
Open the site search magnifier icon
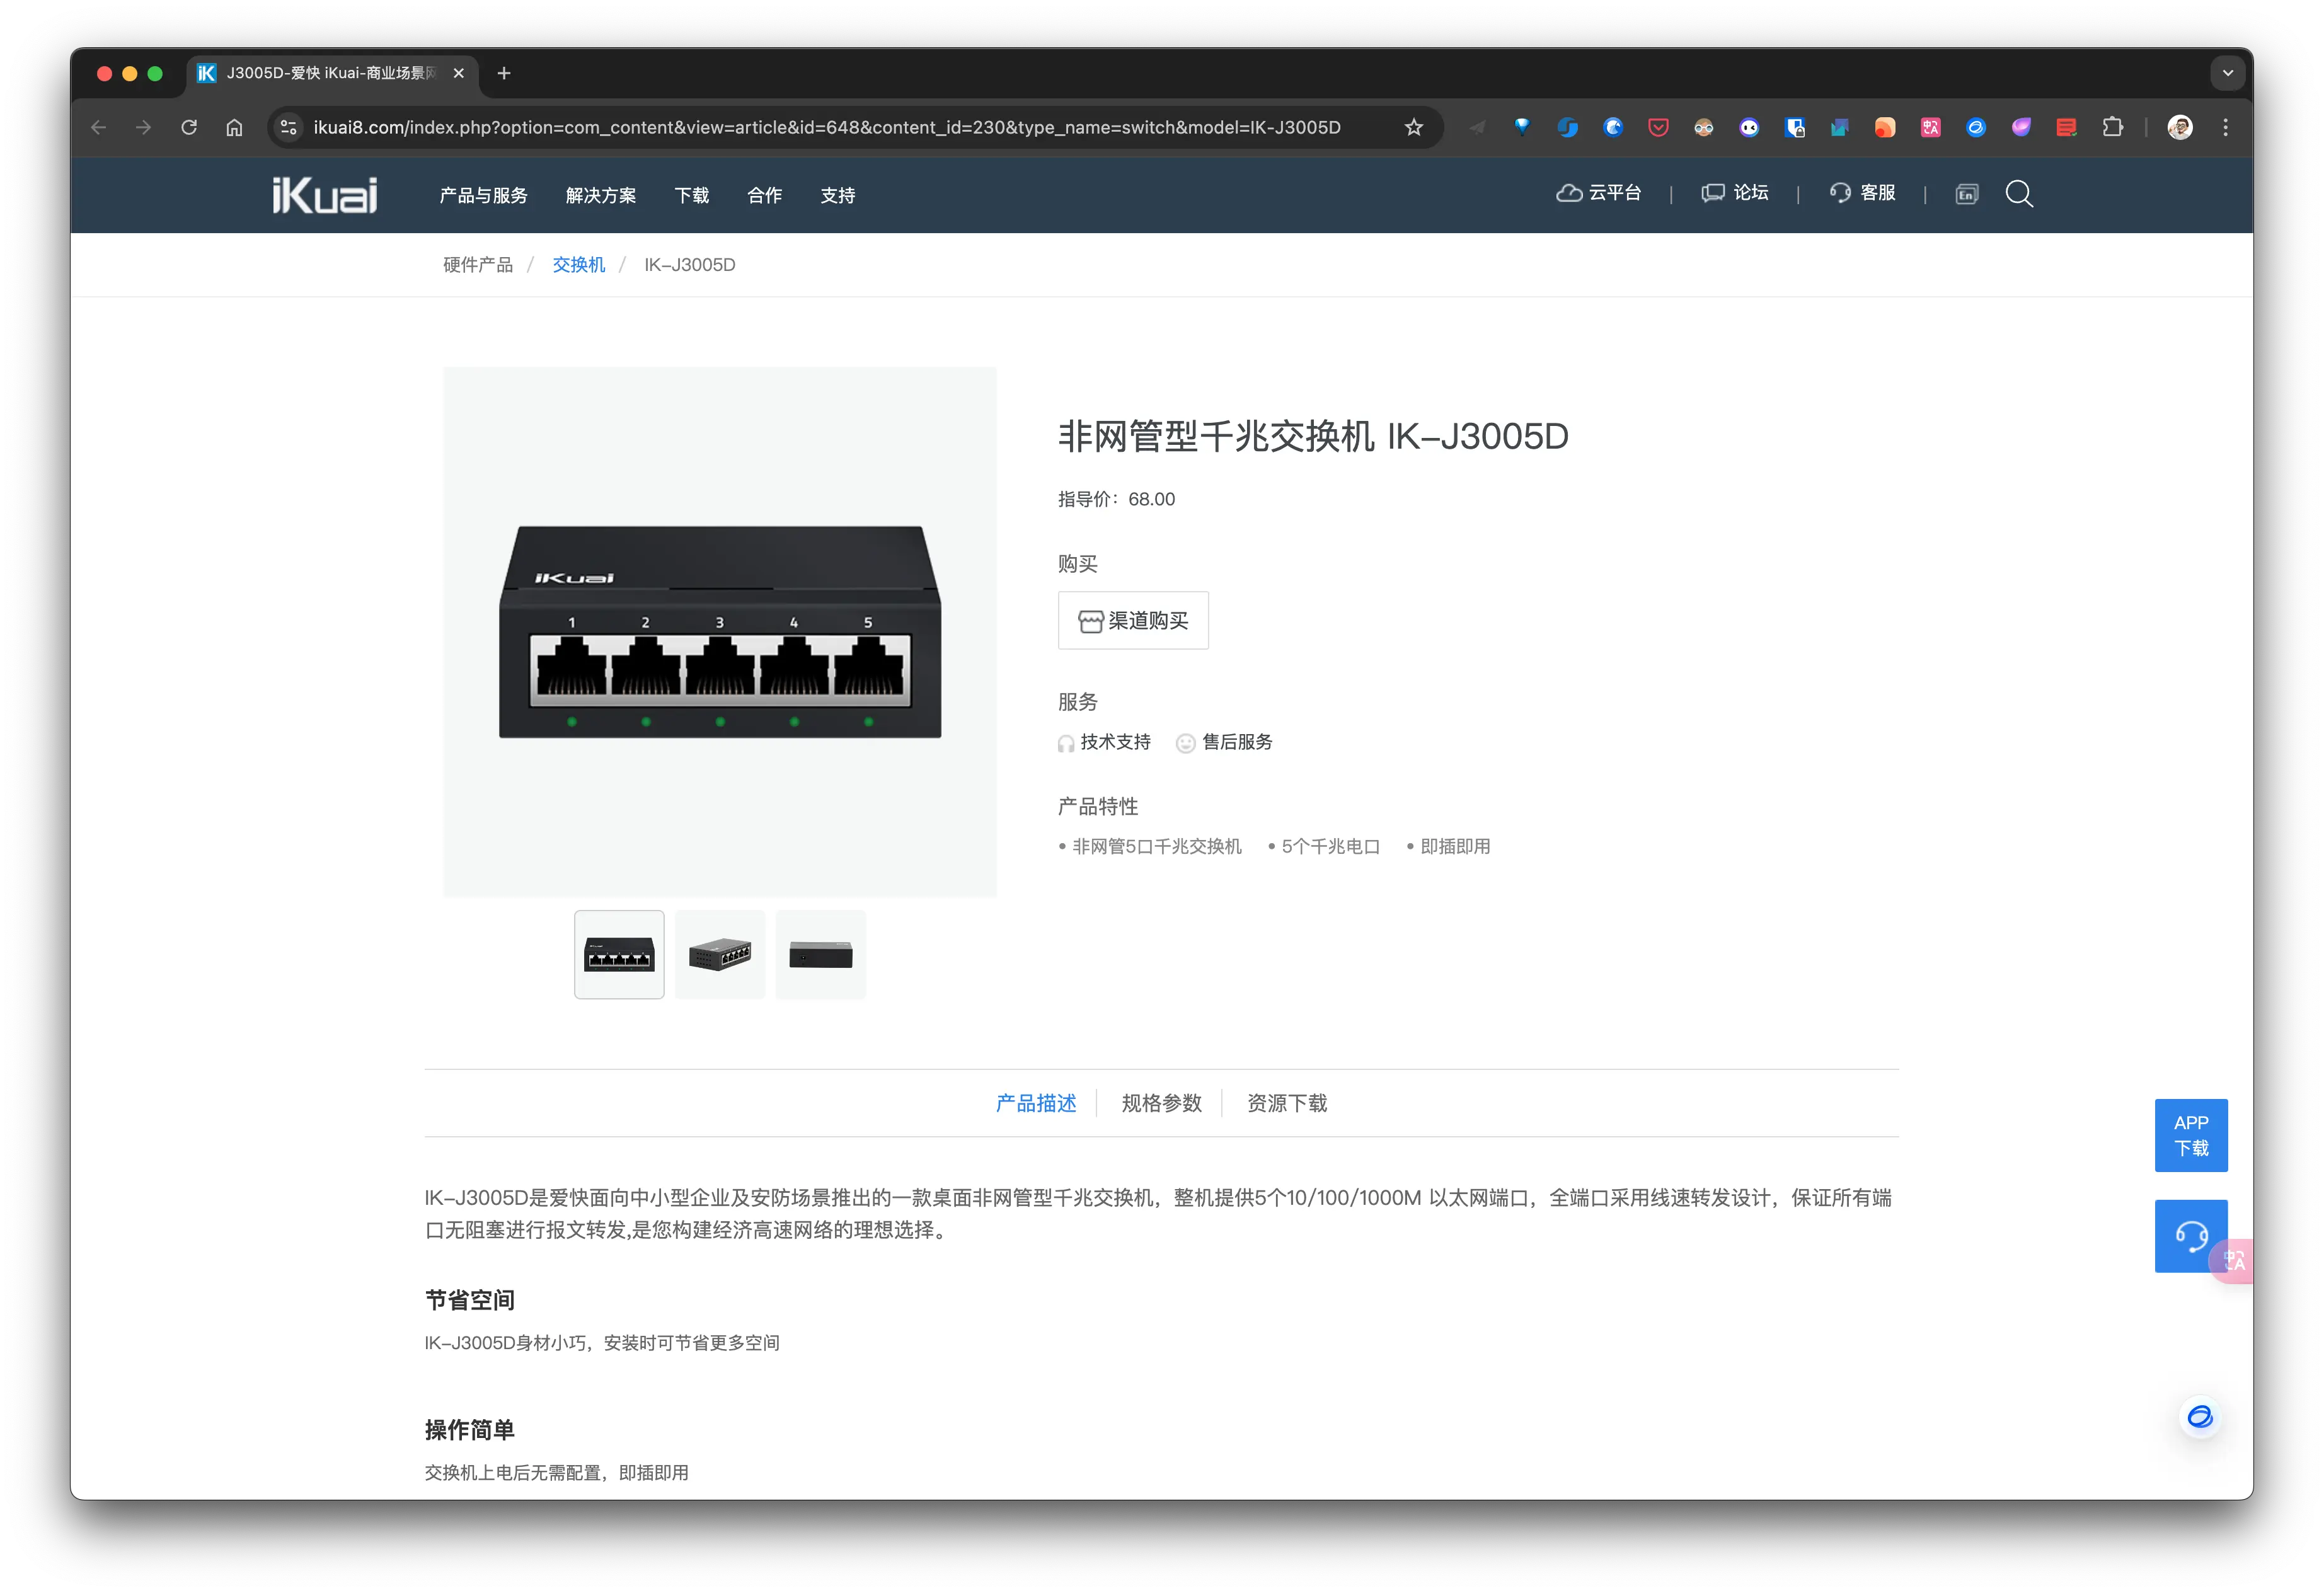click(x=2019, y=194)
